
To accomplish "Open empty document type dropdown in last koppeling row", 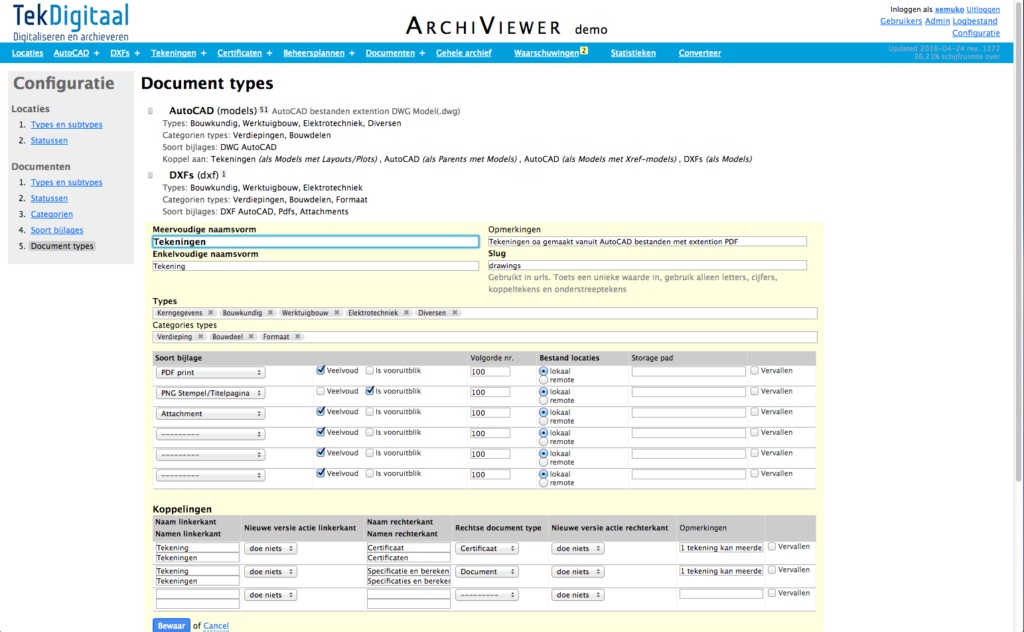I will pyautogui.click(x=487, y=595).
